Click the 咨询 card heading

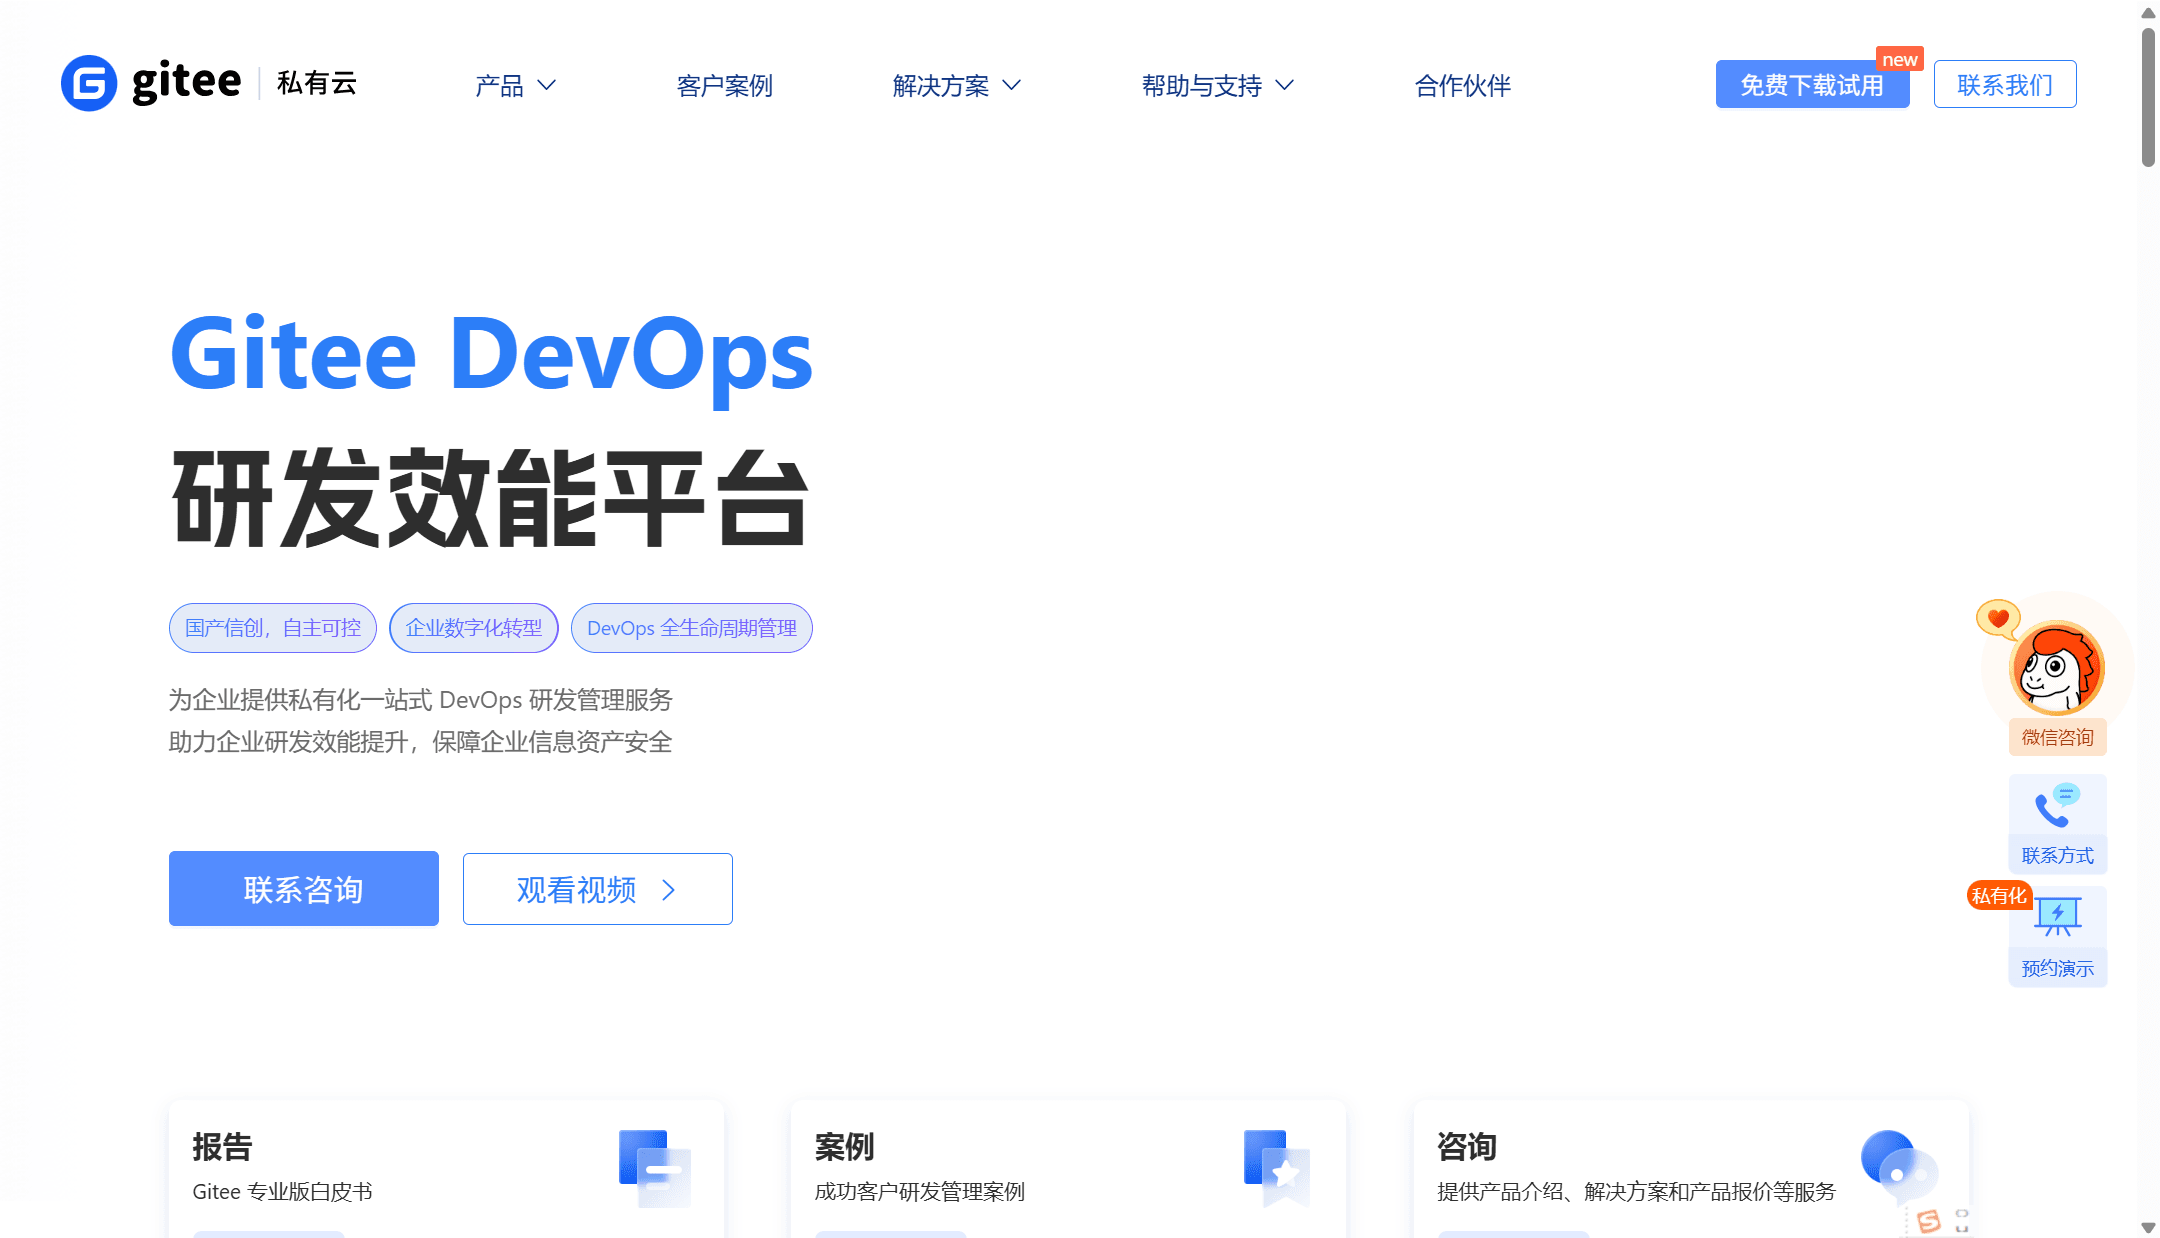tap(1467, 1146)
